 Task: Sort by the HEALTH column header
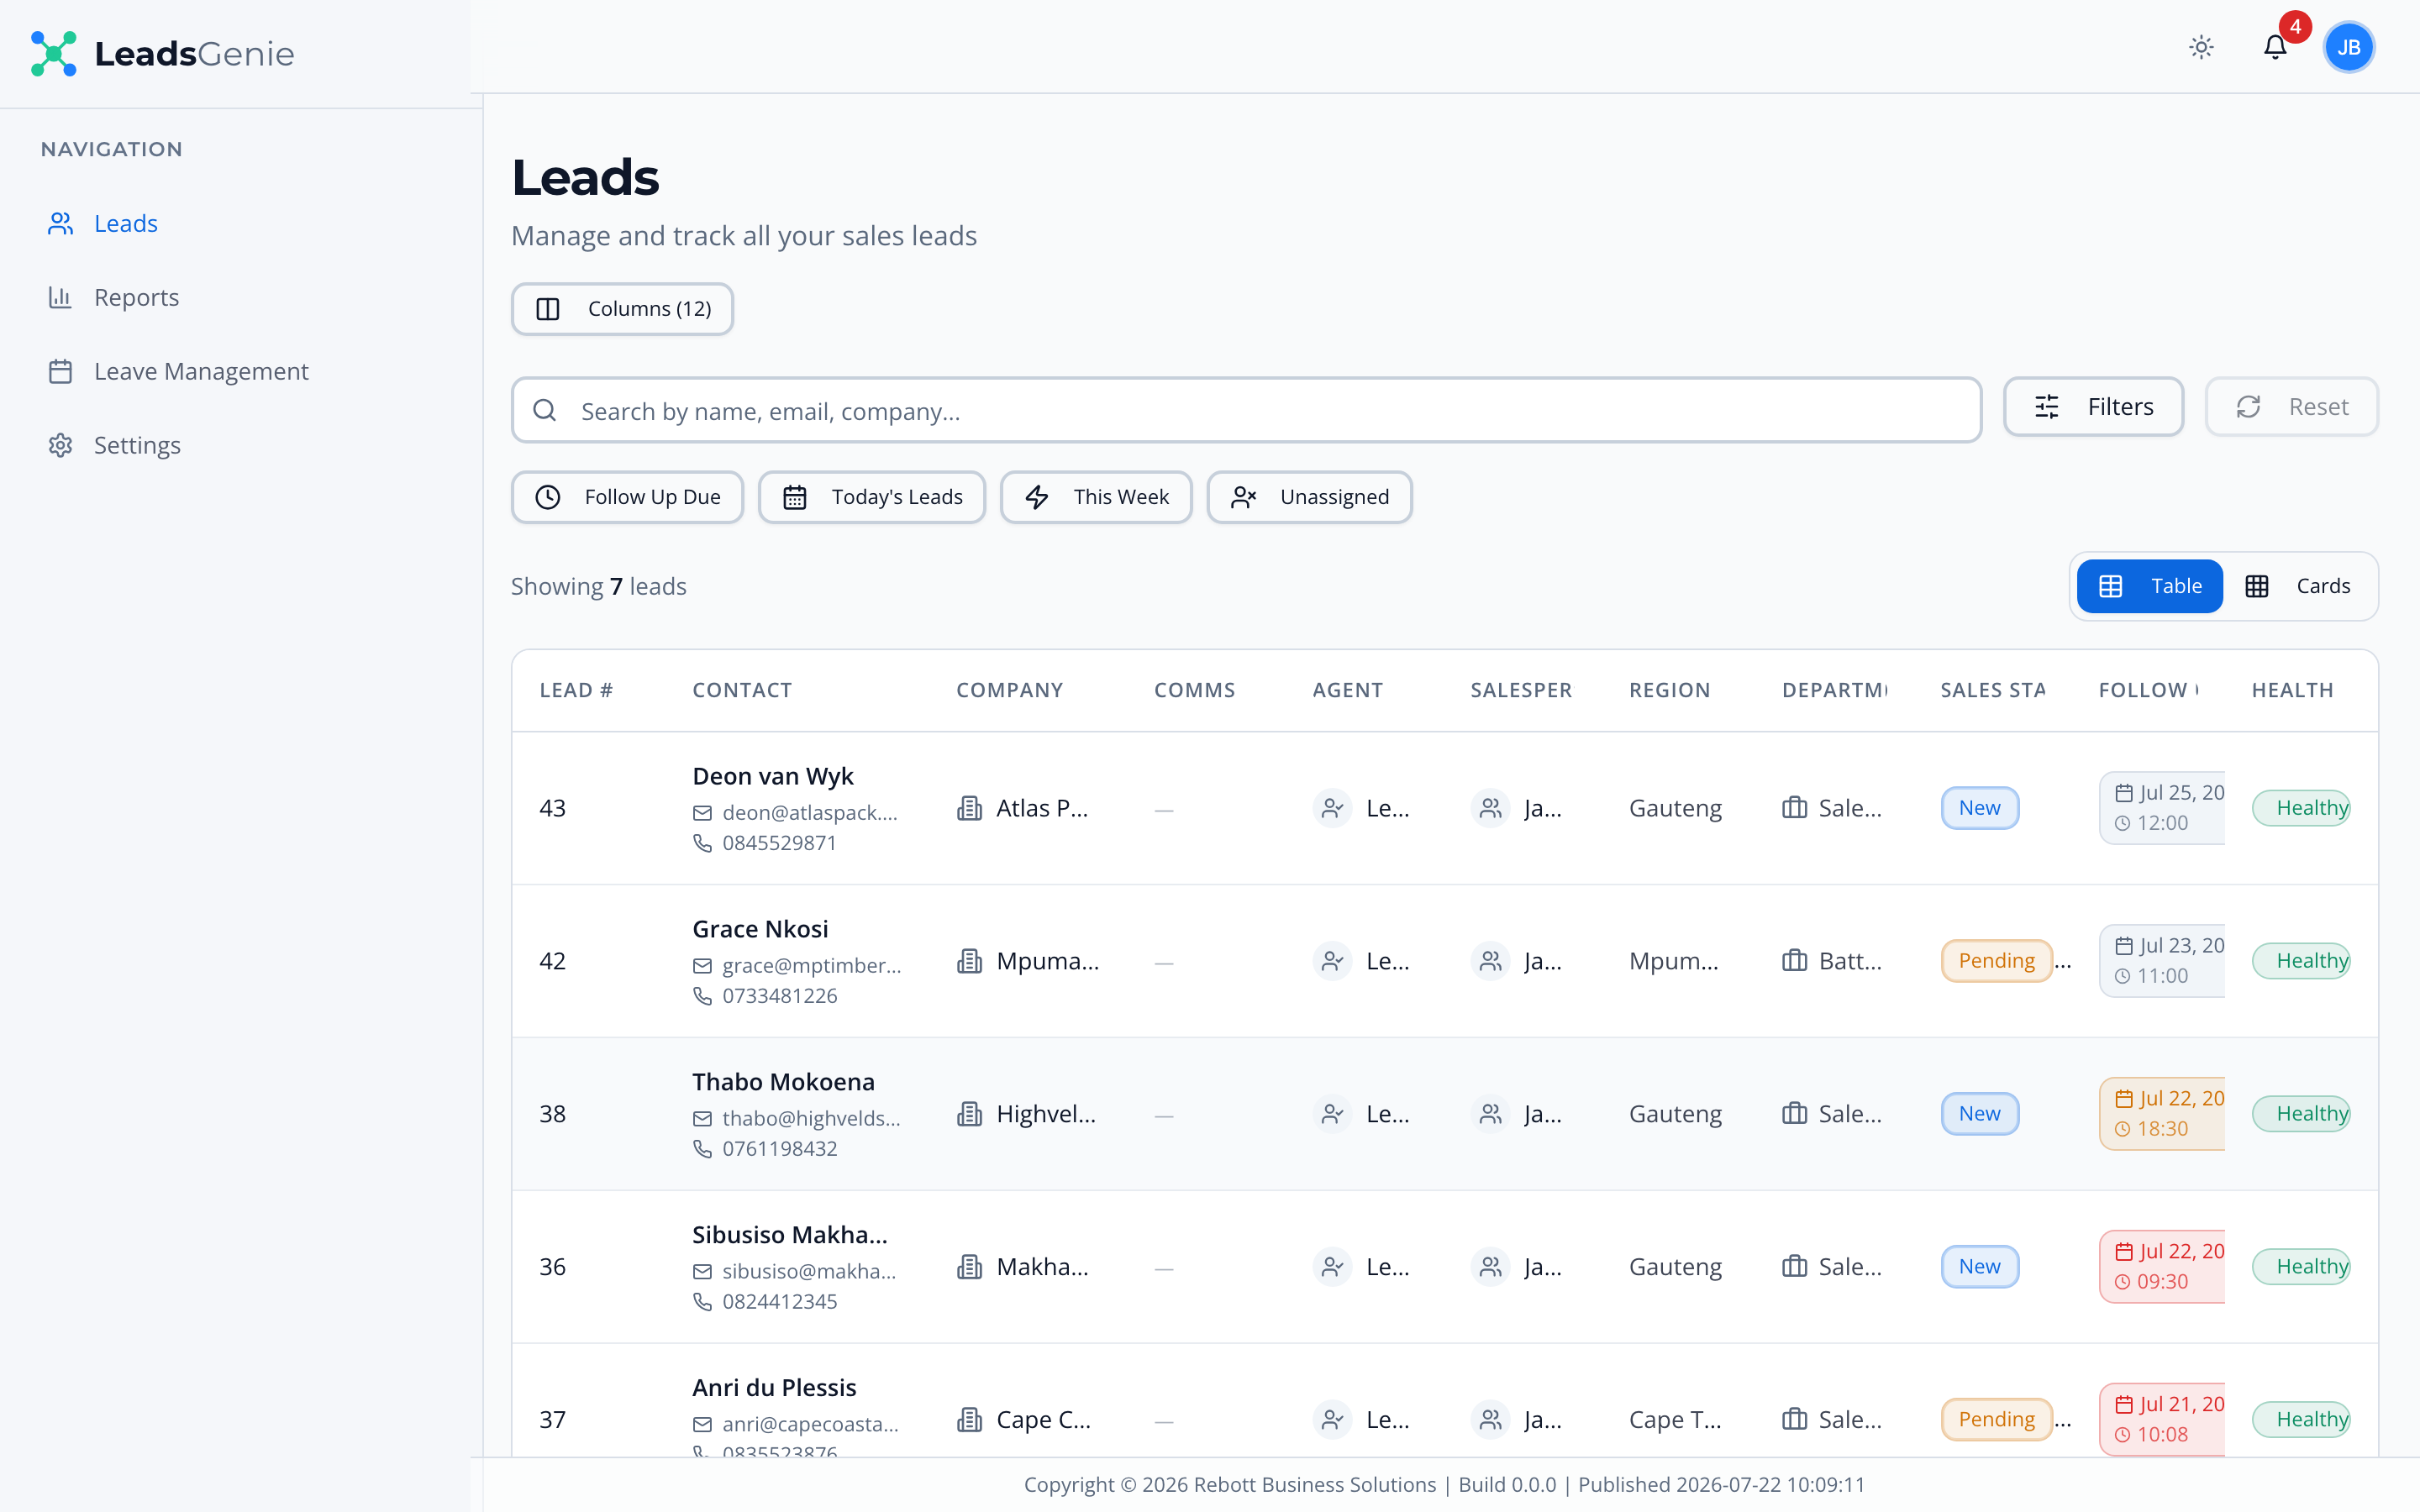[x=2292, y=690]
